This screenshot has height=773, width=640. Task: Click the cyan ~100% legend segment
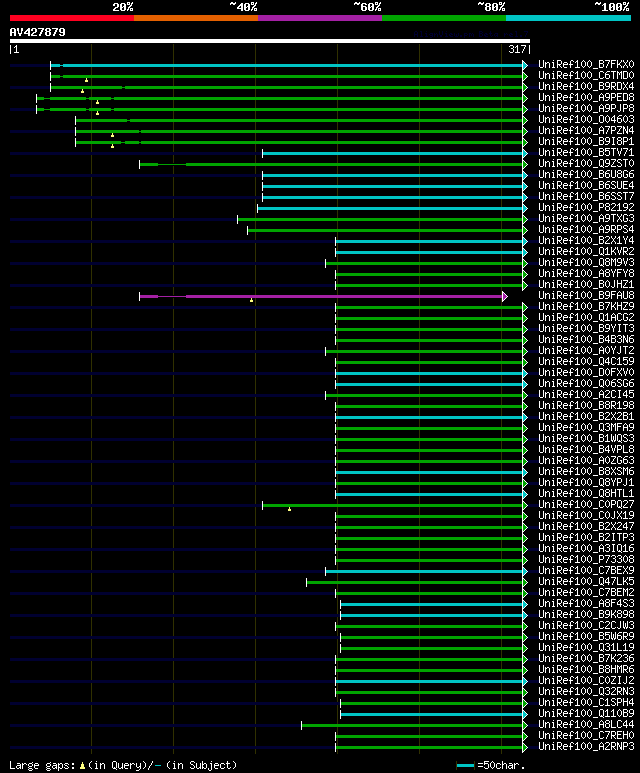tap(569, 18)
